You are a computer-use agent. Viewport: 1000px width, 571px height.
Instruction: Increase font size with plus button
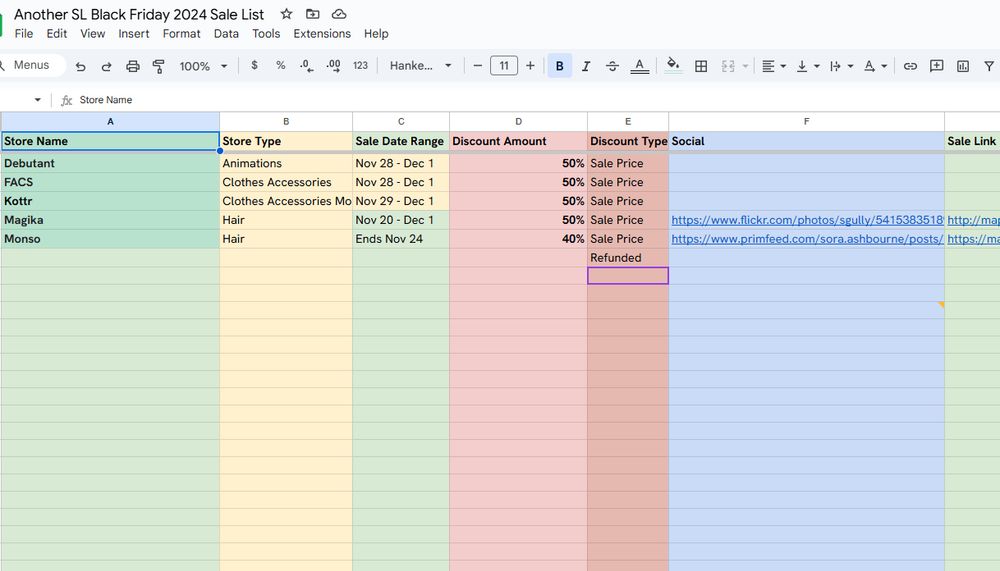530,66
